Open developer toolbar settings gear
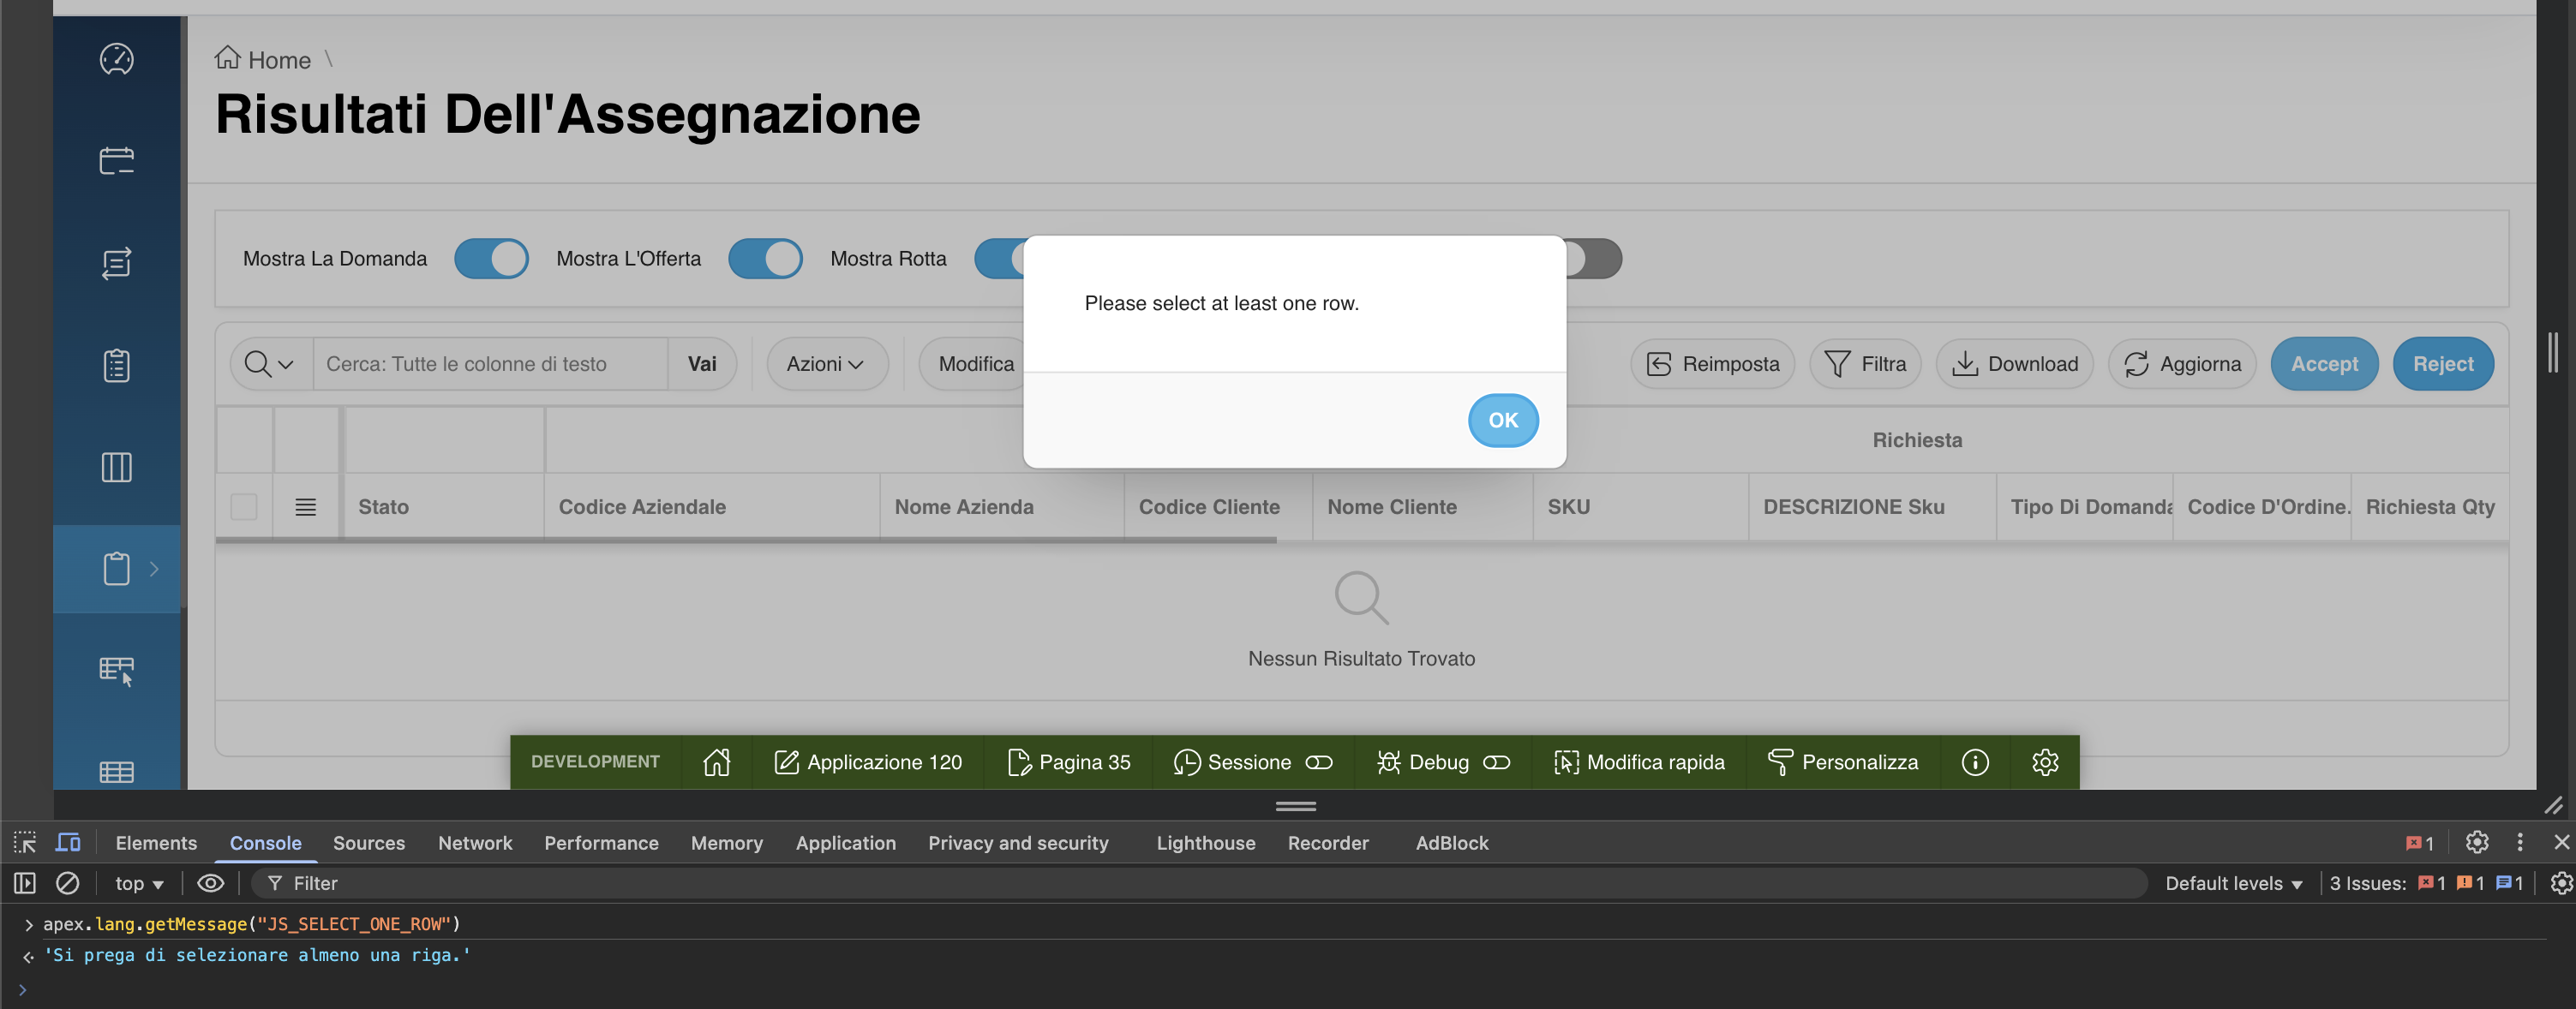This screenshot has height=1009, width=2576. (2044, 762)
